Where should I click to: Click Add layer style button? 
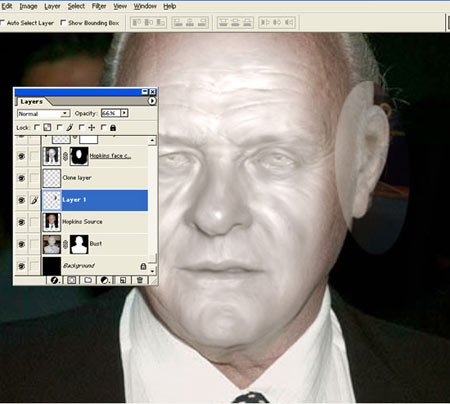54,280
